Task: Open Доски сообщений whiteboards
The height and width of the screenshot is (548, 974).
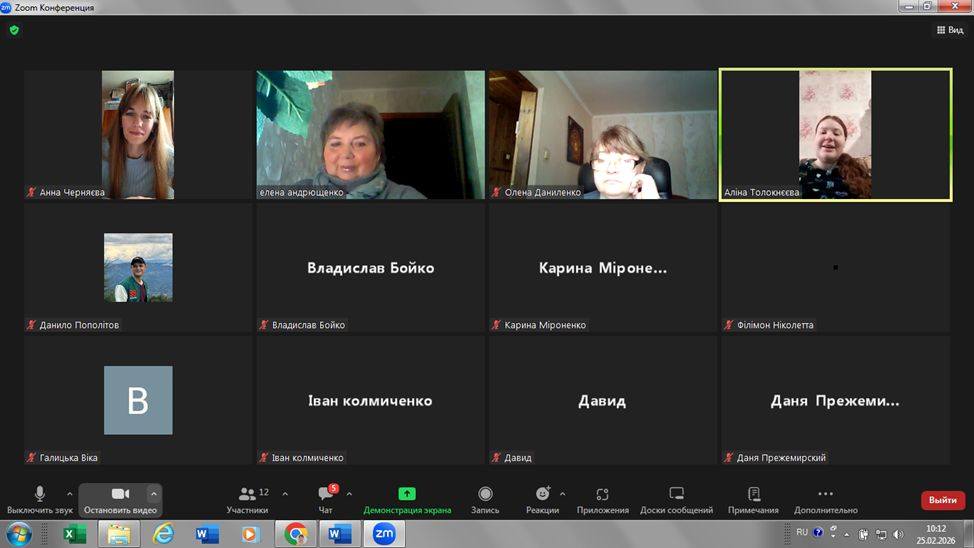Action: (676, 498)
